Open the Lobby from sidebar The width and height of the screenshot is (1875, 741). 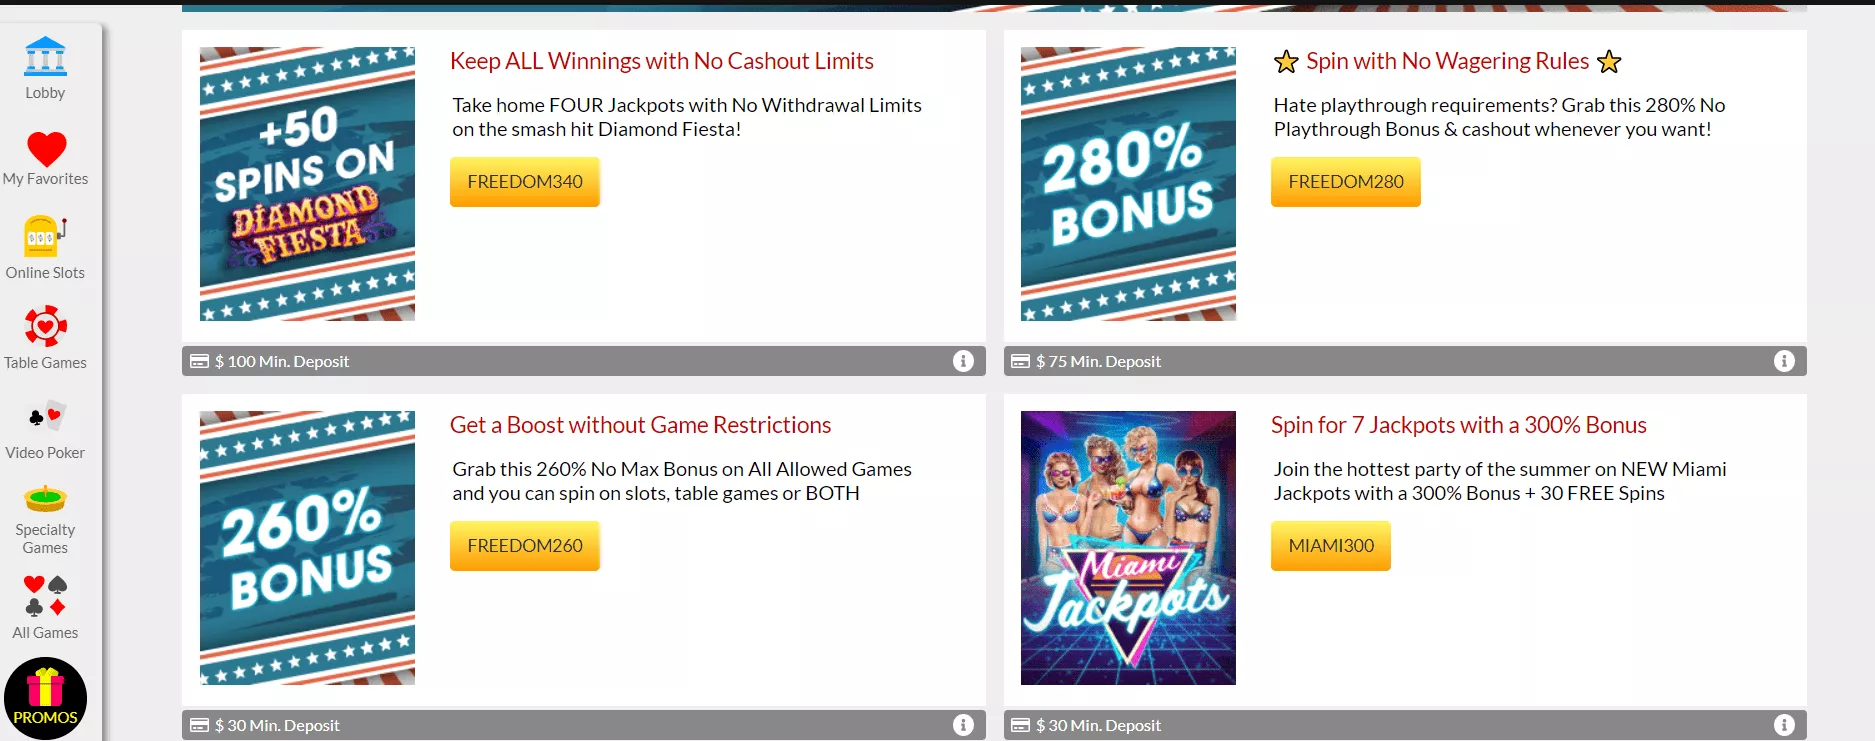coord(45,68)
